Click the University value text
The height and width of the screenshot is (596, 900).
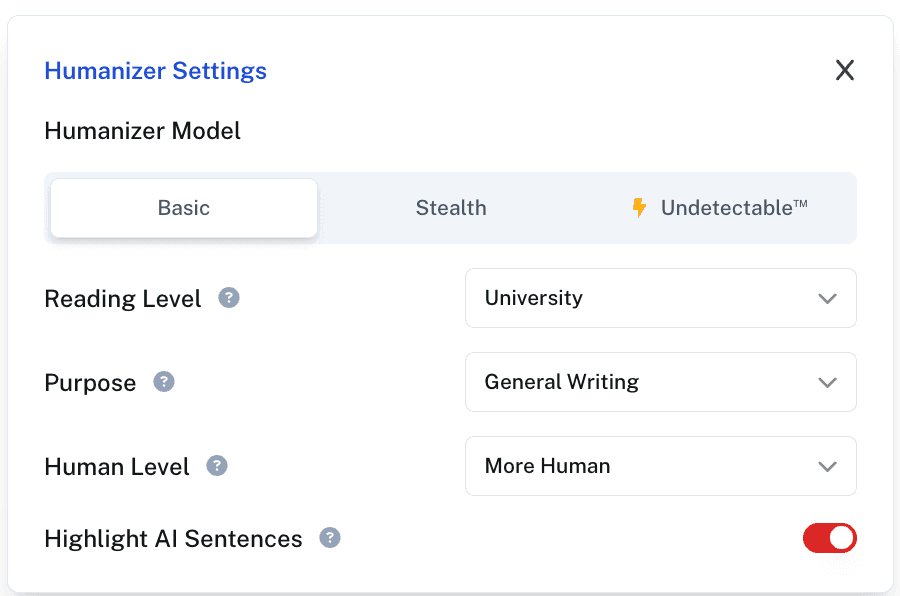[533, 298]
